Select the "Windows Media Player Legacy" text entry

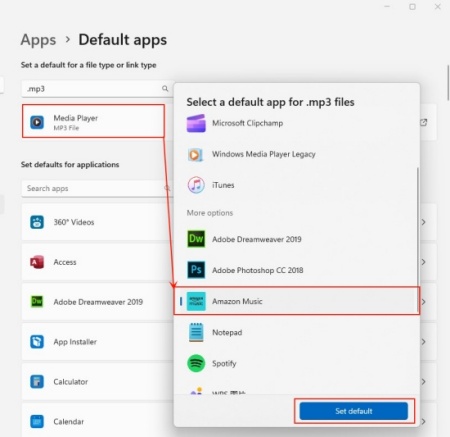[x=264, y=154]
